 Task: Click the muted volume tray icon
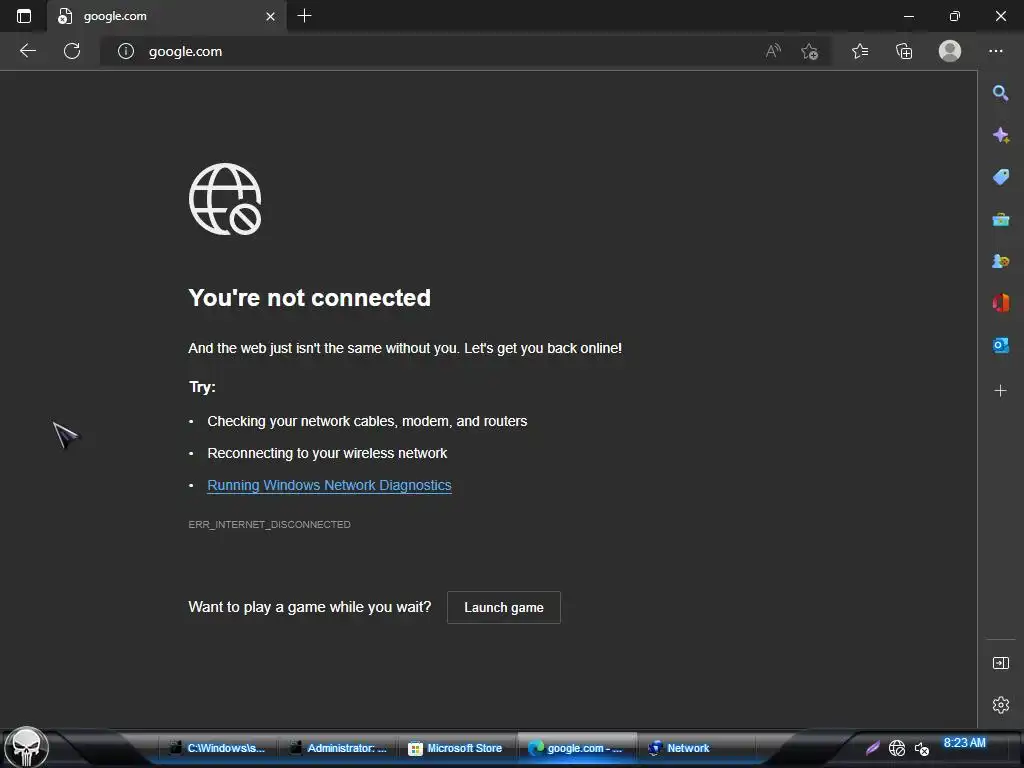[x=921, y=748]
